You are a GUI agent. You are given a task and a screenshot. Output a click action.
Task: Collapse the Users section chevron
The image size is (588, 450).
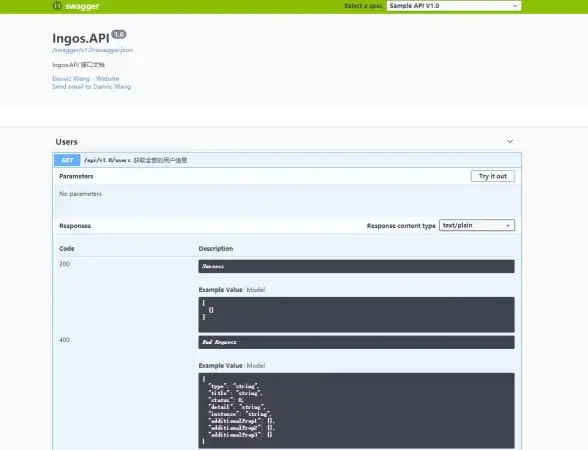click(x=510, y=141)
